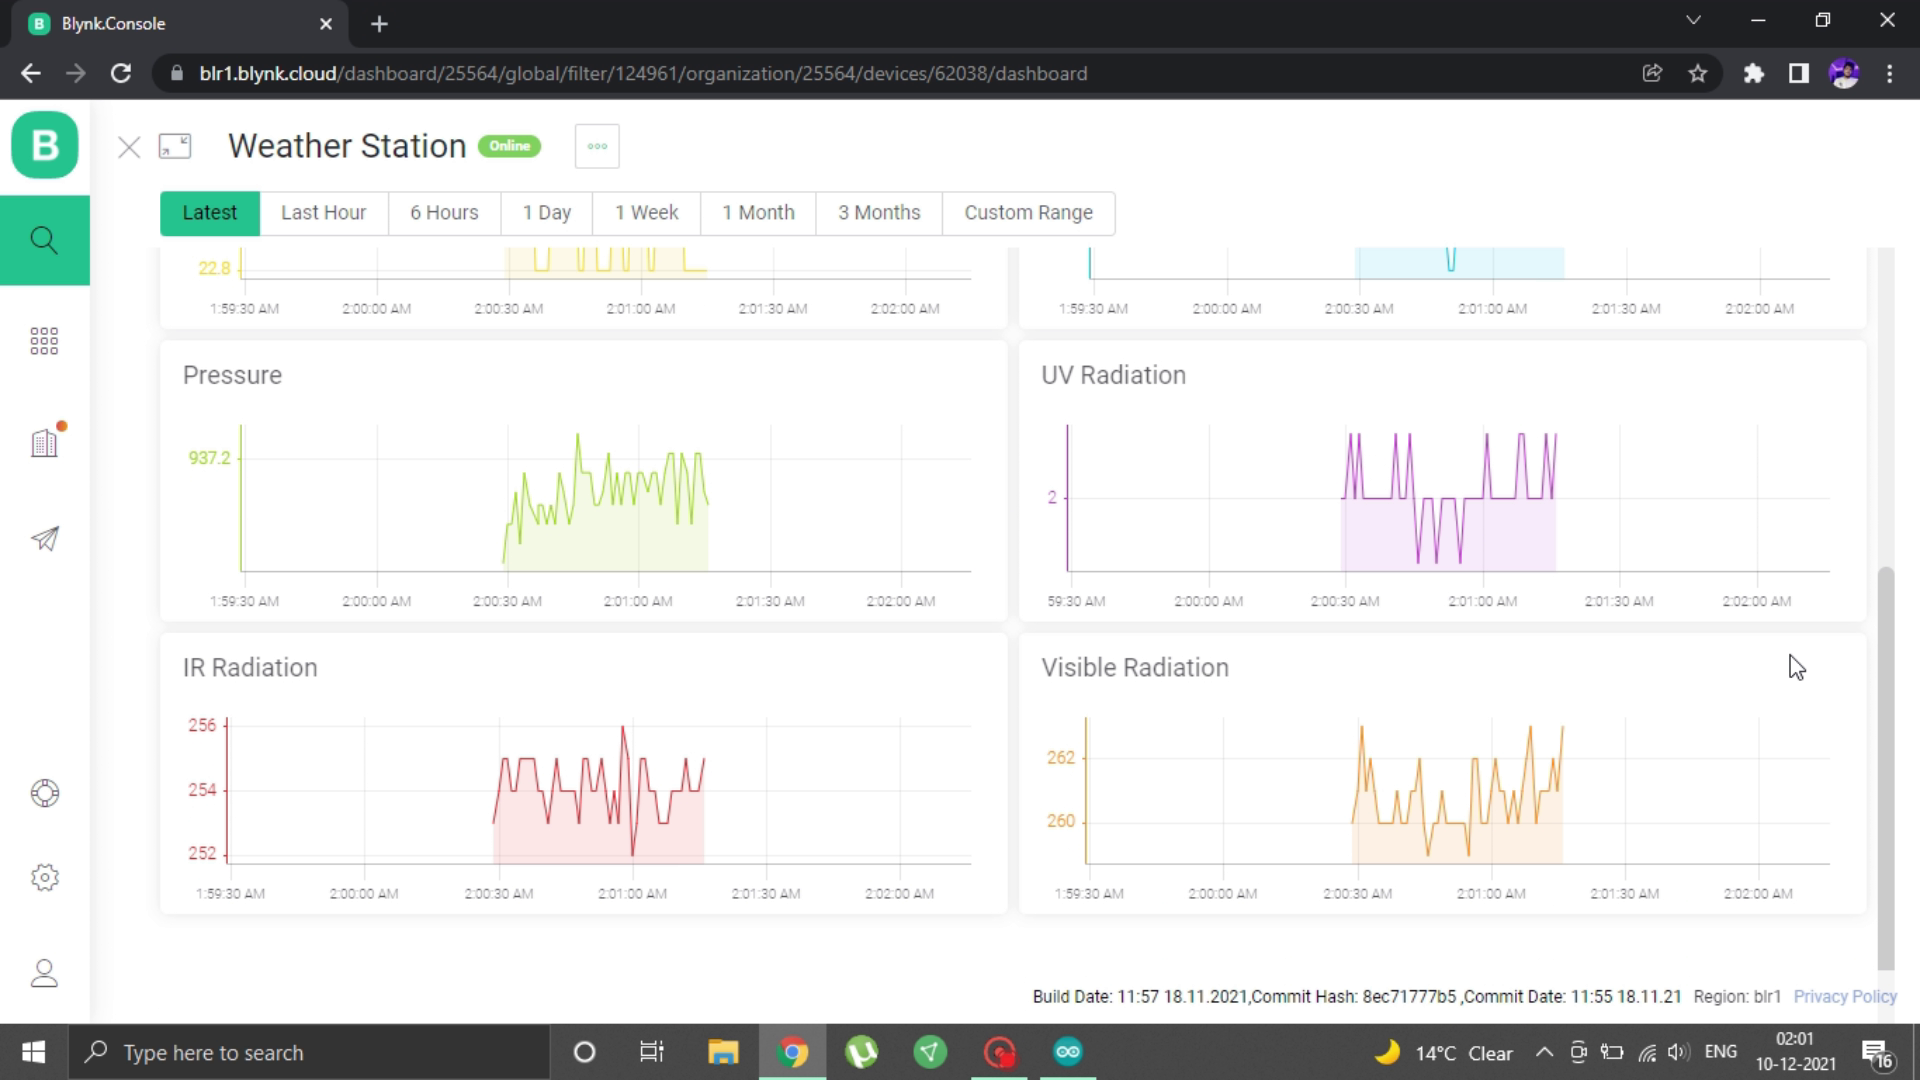
Task: Open the browser extensions puzzle icon
Action: pos(1753,73)
